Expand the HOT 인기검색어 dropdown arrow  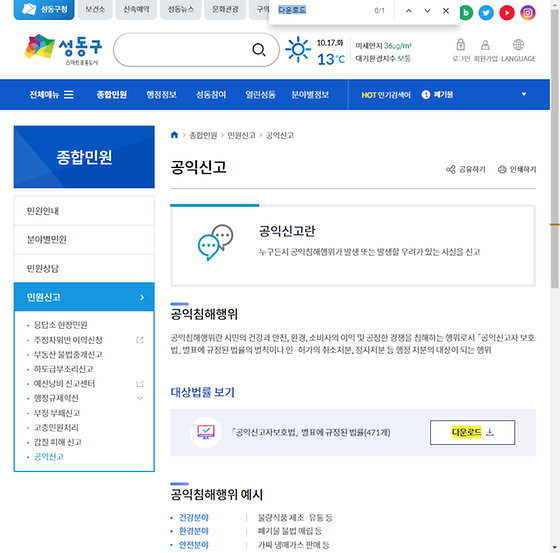(524, 94)
